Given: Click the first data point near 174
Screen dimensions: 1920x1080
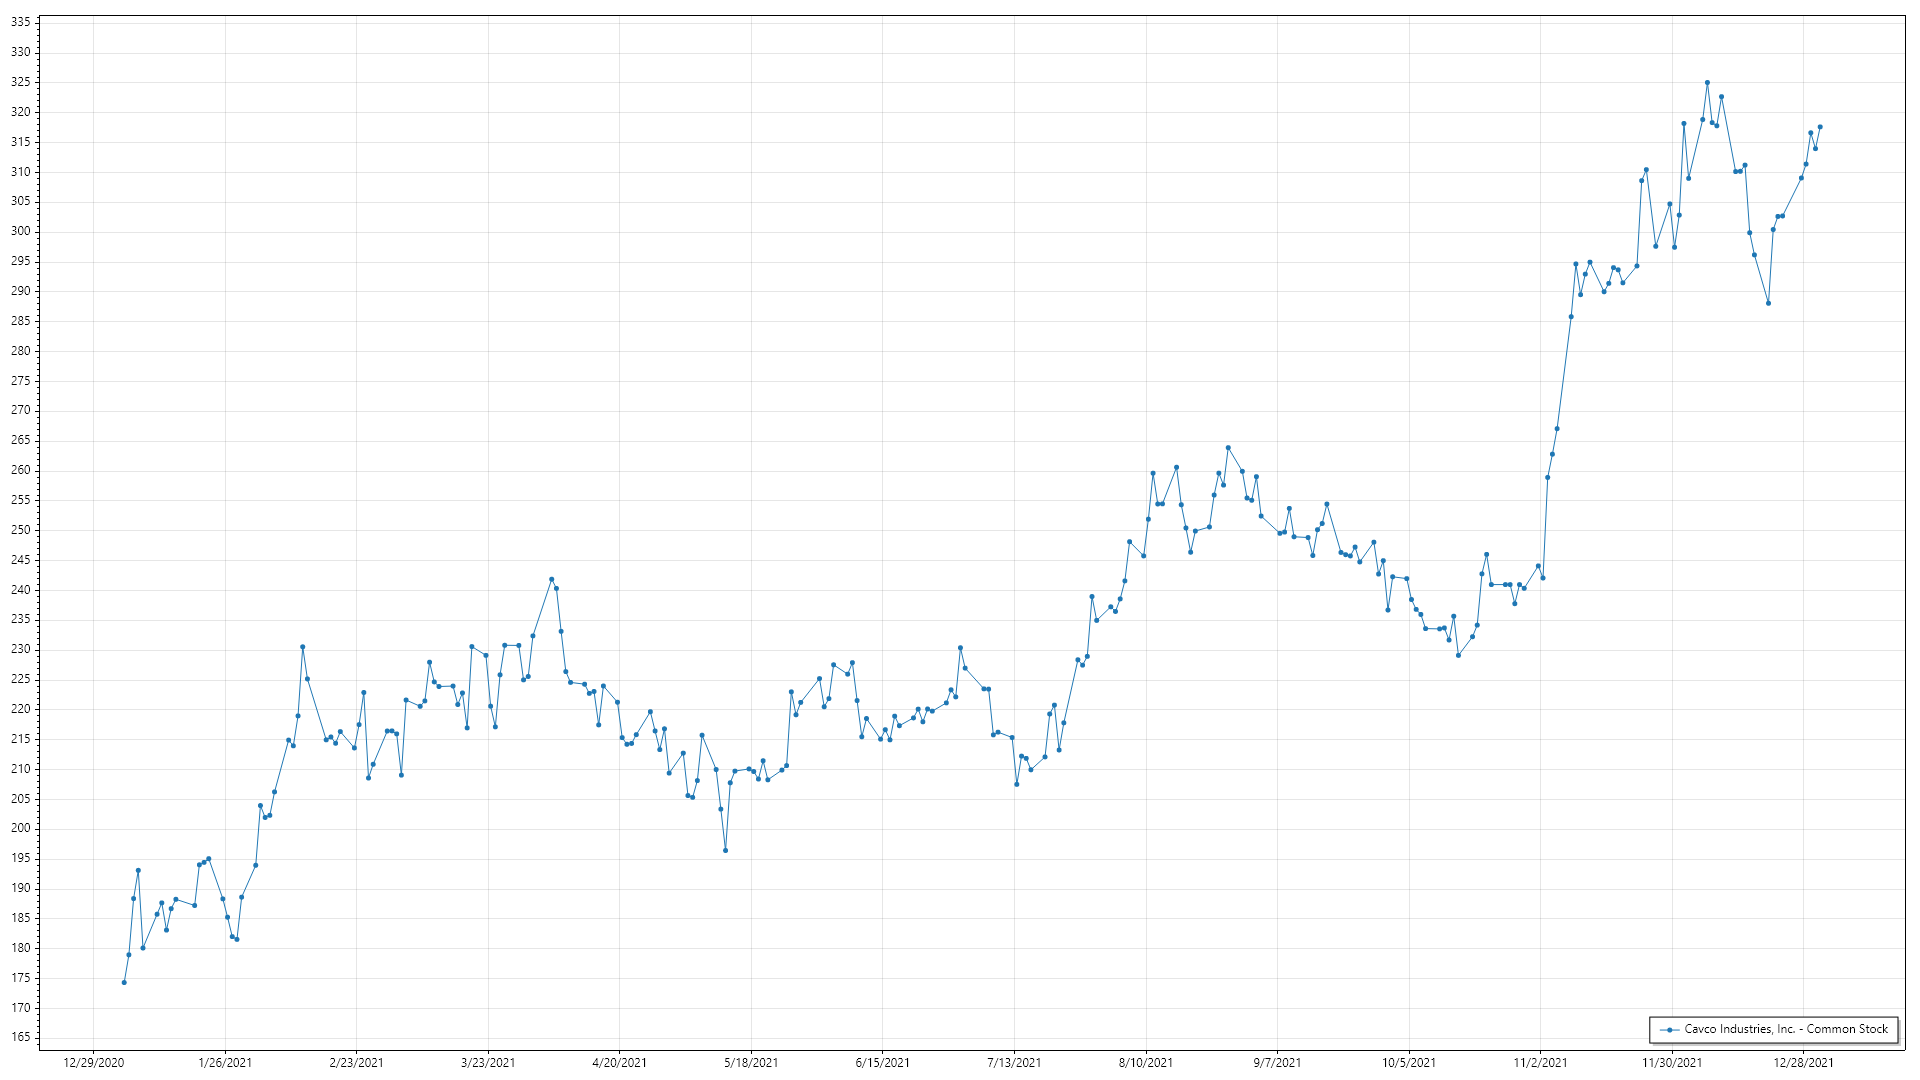Looking at the screenshot, I should point(124,982).
